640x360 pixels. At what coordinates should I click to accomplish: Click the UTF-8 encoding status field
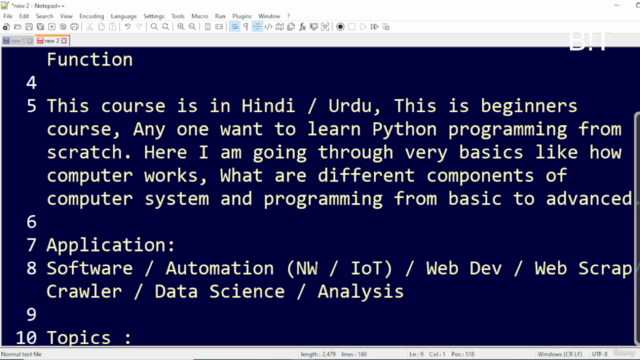[x=600, y=354]
